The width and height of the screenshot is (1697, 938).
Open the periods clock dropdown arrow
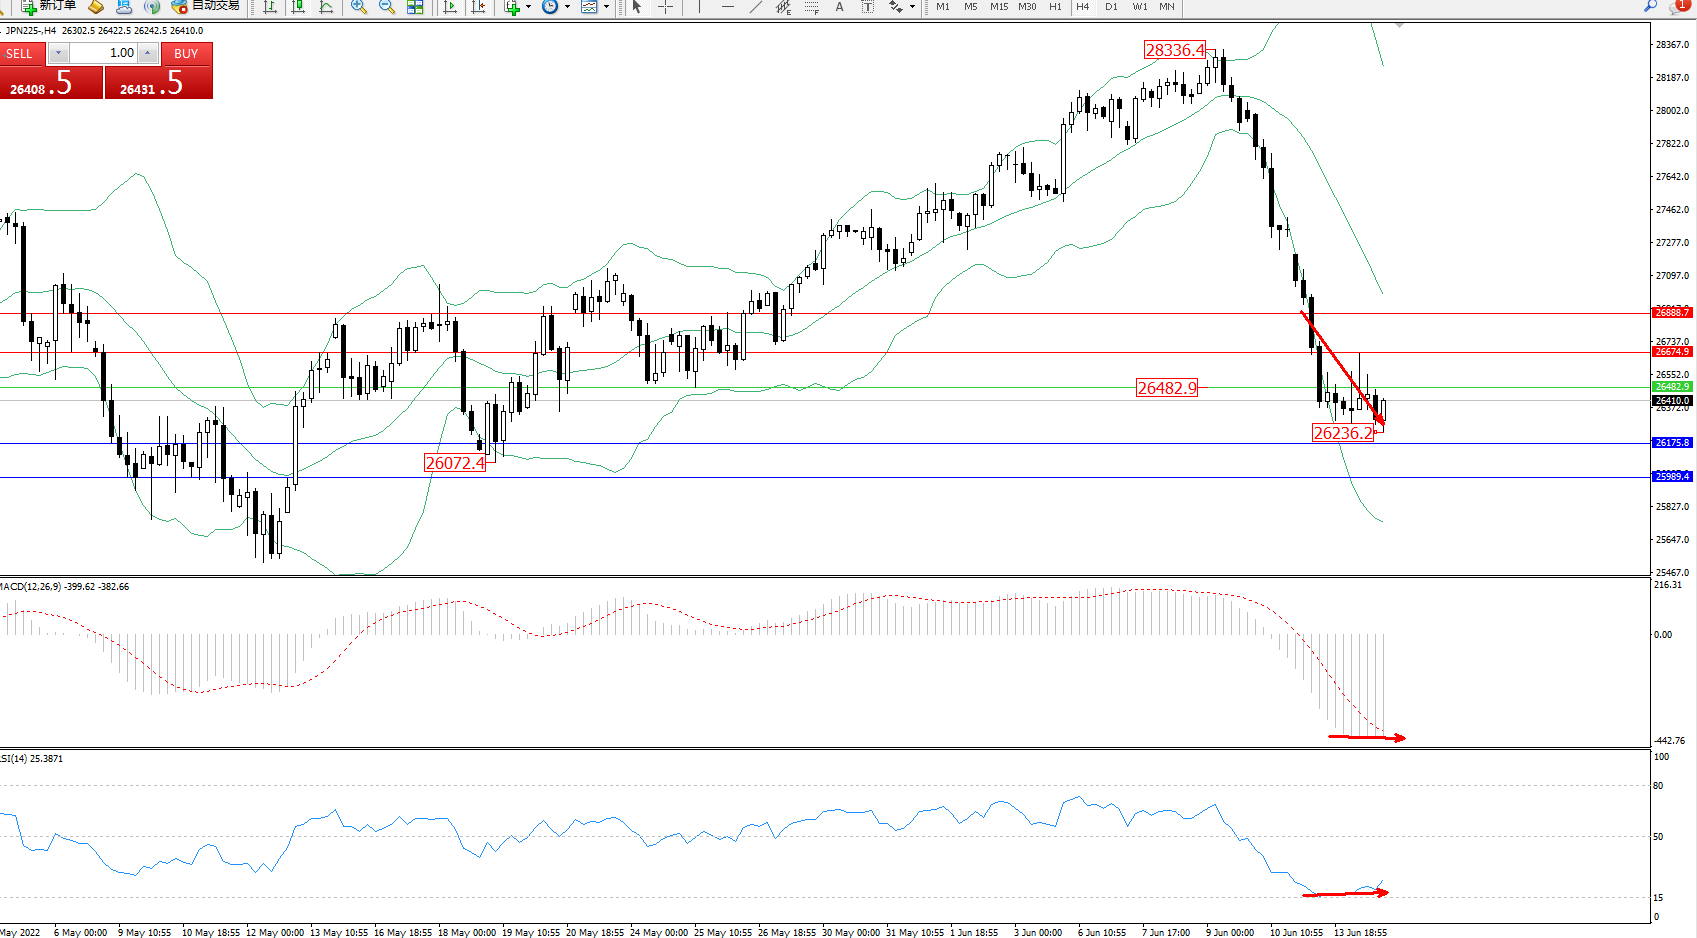tap(567, 7)
